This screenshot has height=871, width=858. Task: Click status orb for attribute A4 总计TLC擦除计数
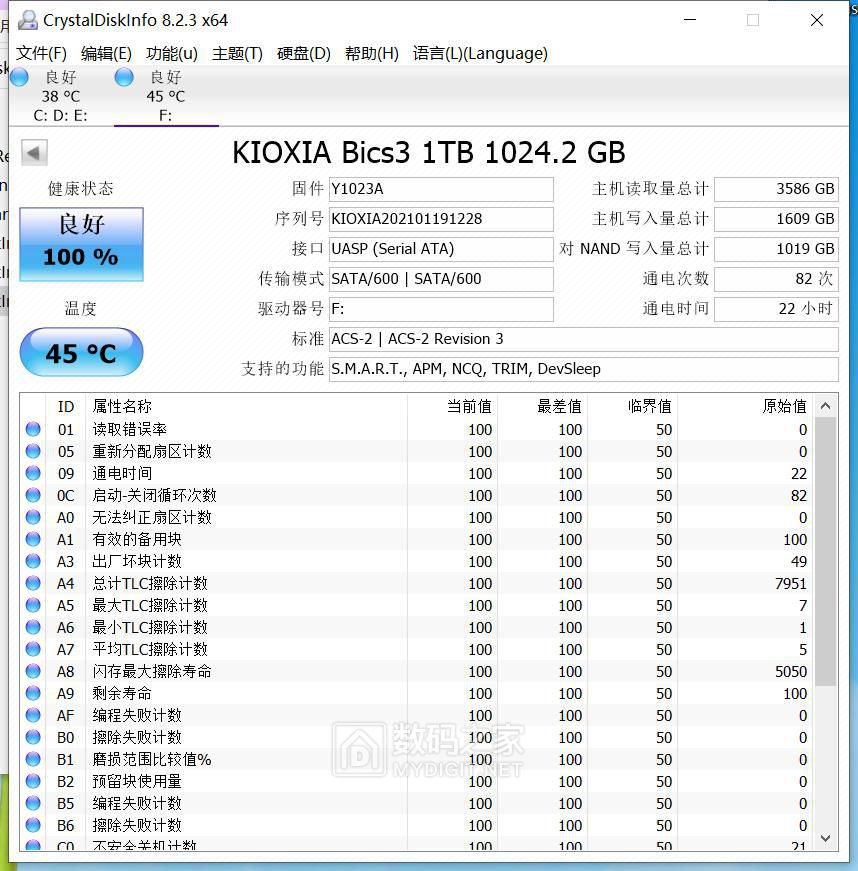click(x=33, y=583)
